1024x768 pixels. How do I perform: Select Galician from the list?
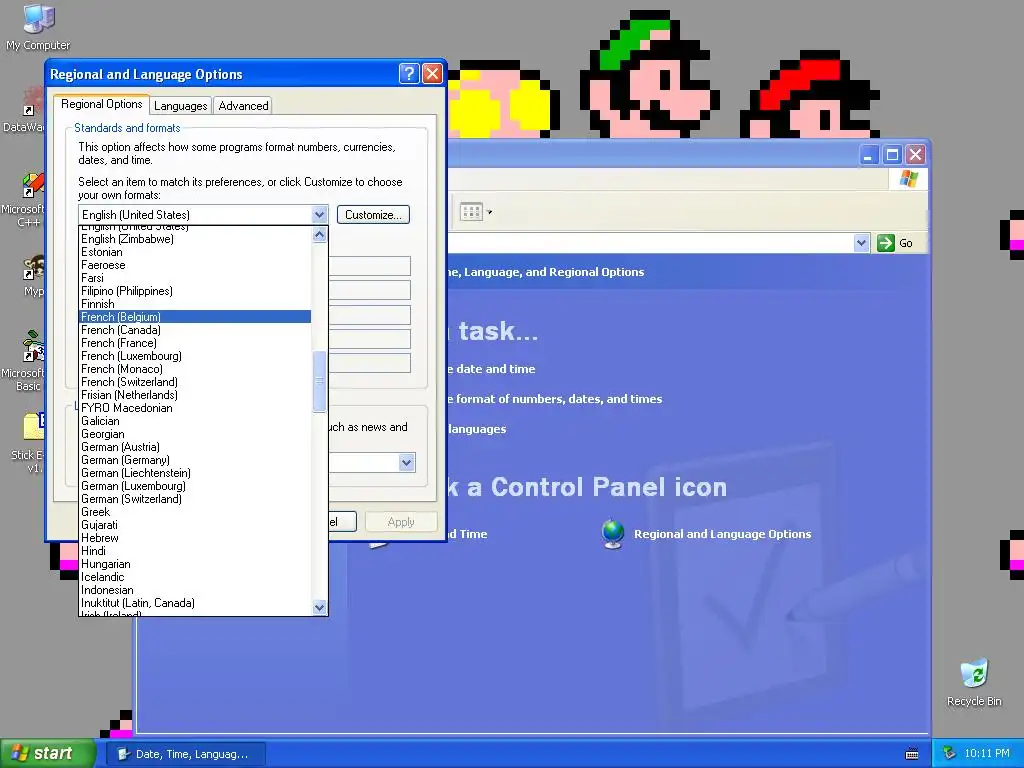tap(195, 421)
